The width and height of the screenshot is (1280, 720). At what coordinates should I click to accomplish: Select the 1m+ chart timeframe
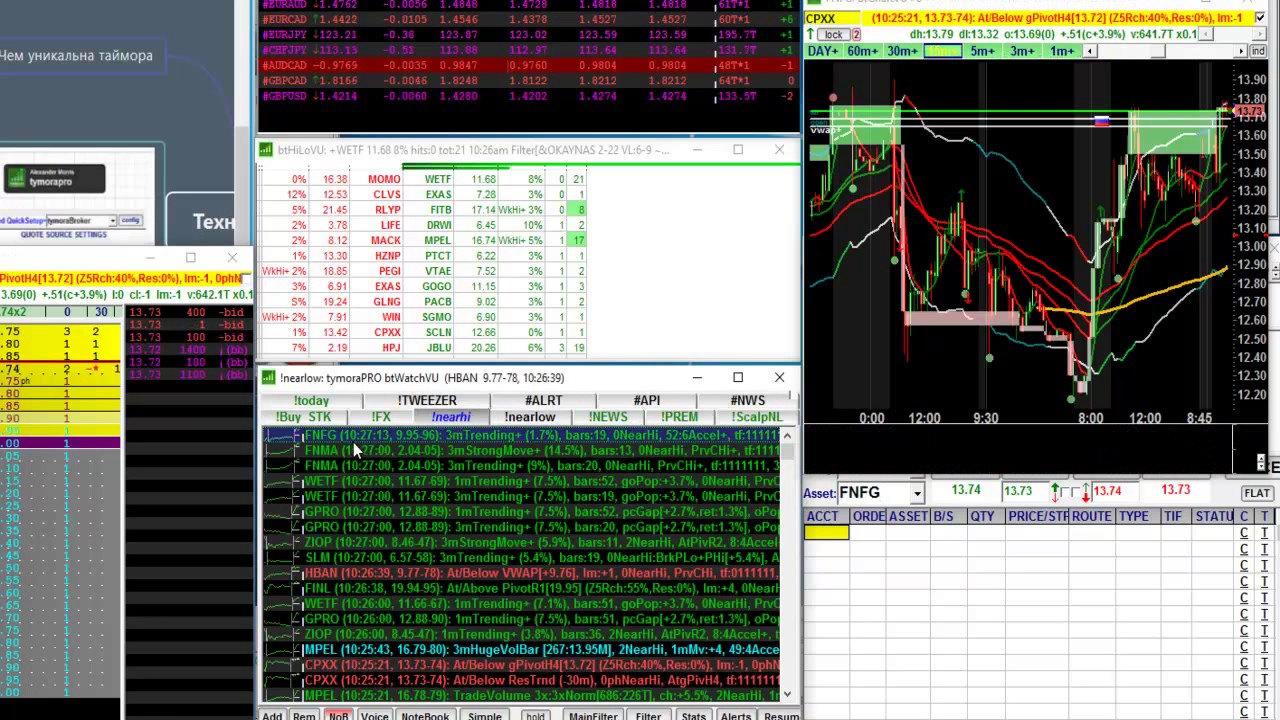click(1062, 51)
